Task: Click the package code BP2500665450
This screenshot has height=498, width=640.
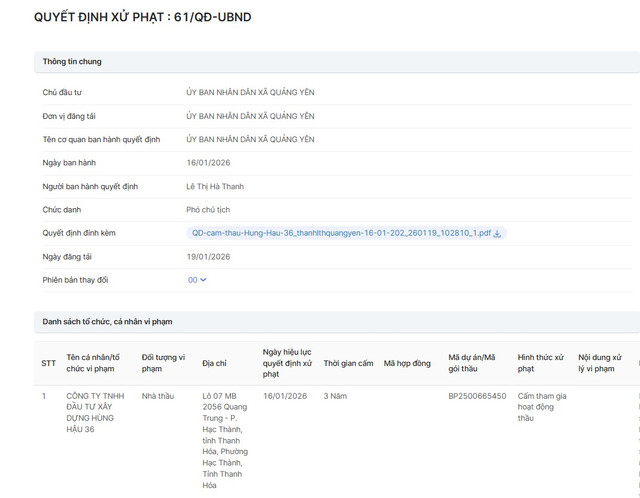Action: coord(477,396)
